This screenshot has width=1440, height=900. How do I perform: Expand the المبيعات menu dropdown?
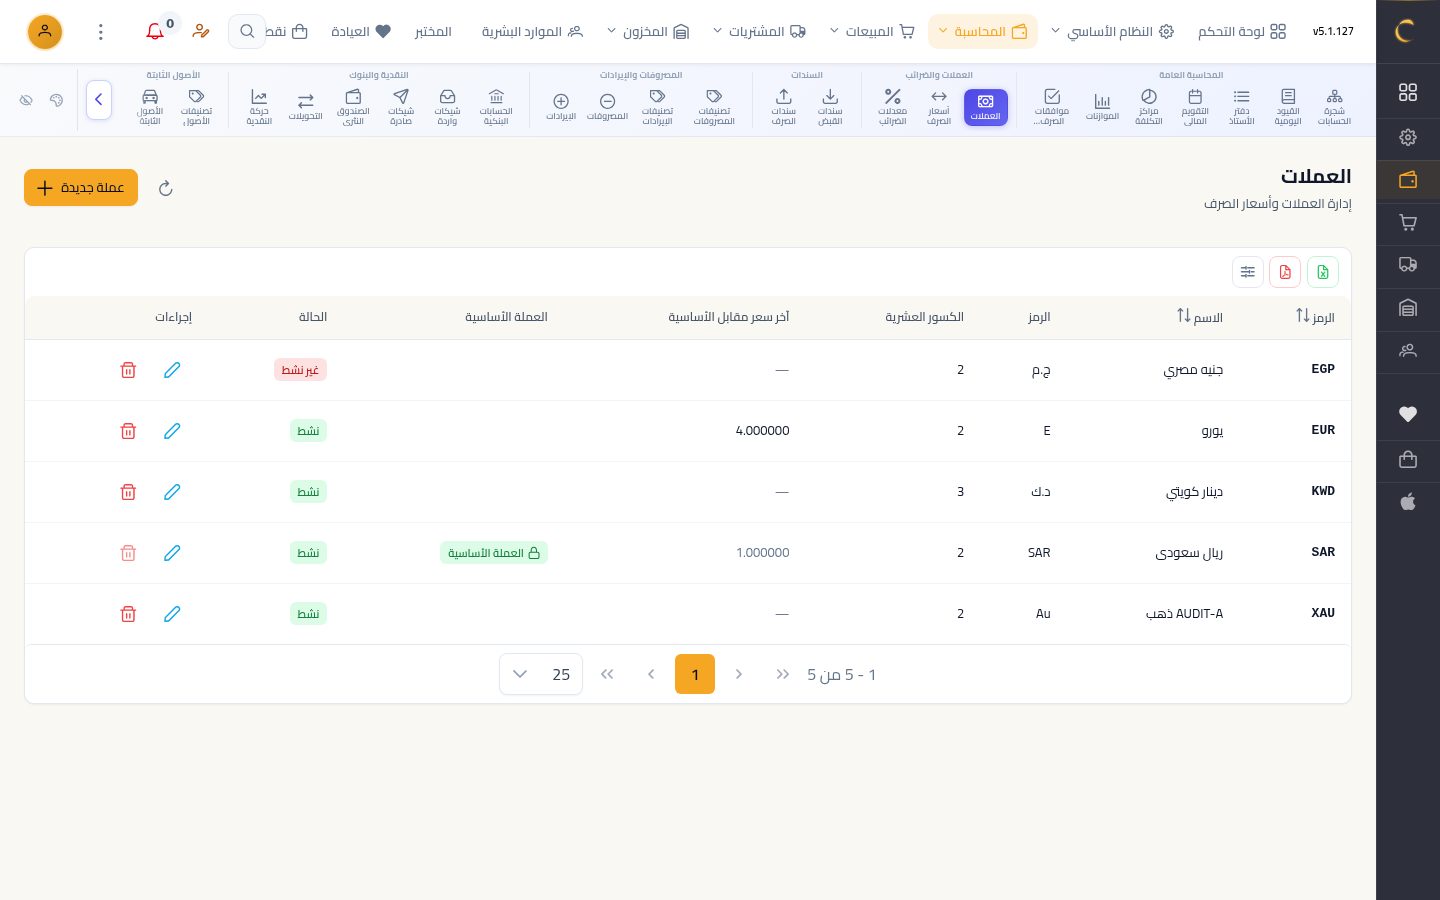click(x=872, y=32)
